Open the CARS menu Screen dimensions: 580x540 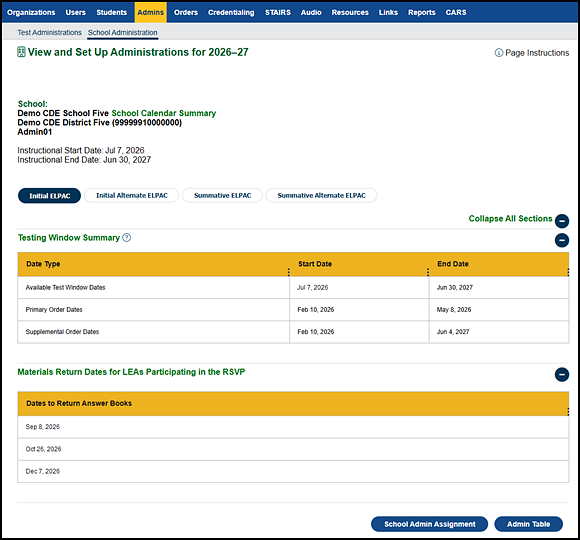point(456,13)
